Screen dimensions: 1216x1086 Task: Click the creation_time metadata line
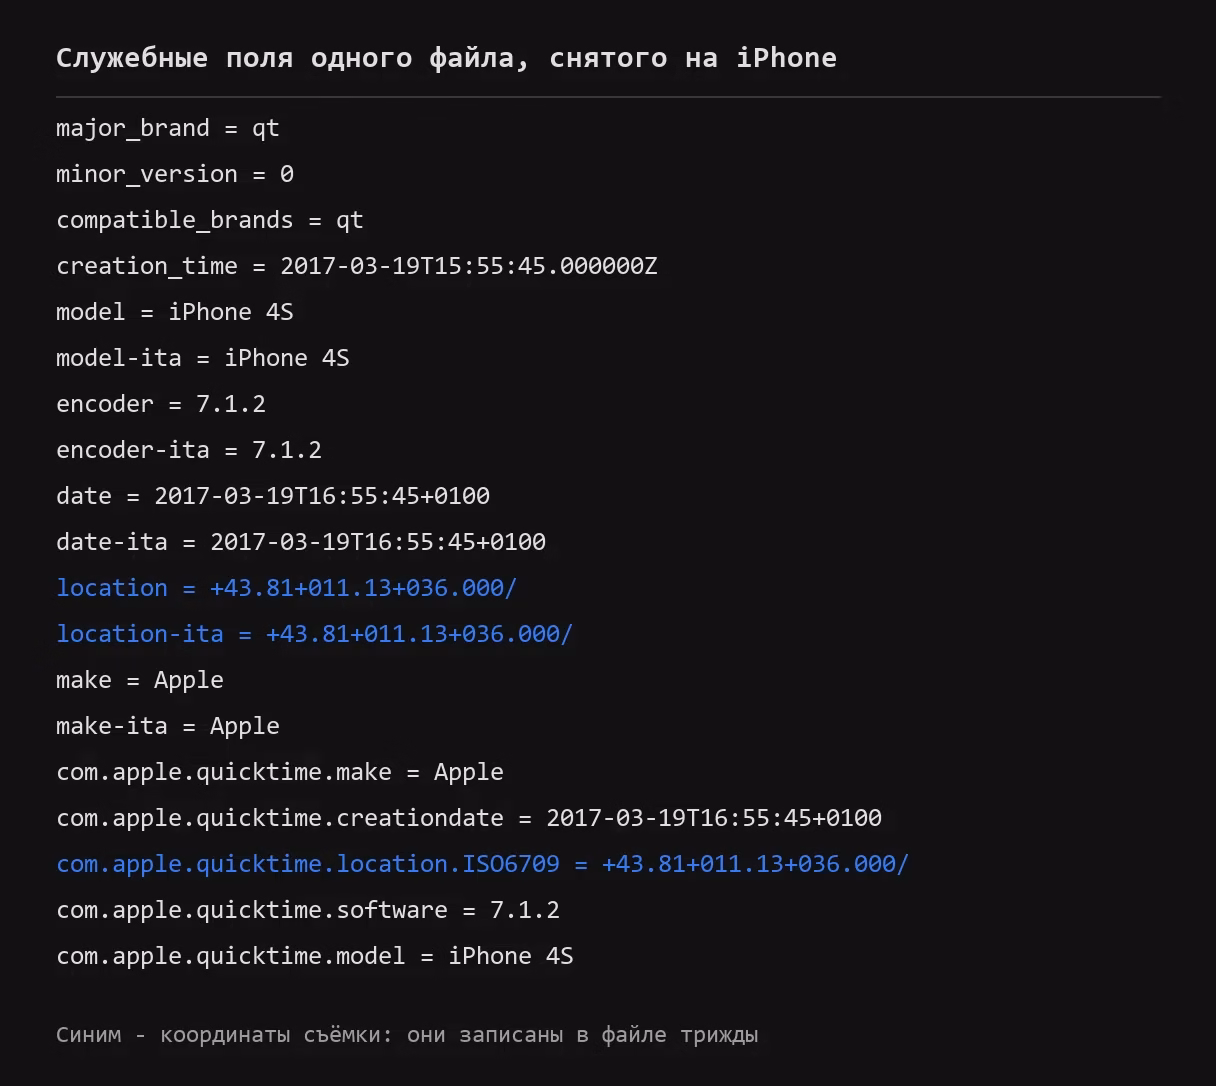[357, 266]
